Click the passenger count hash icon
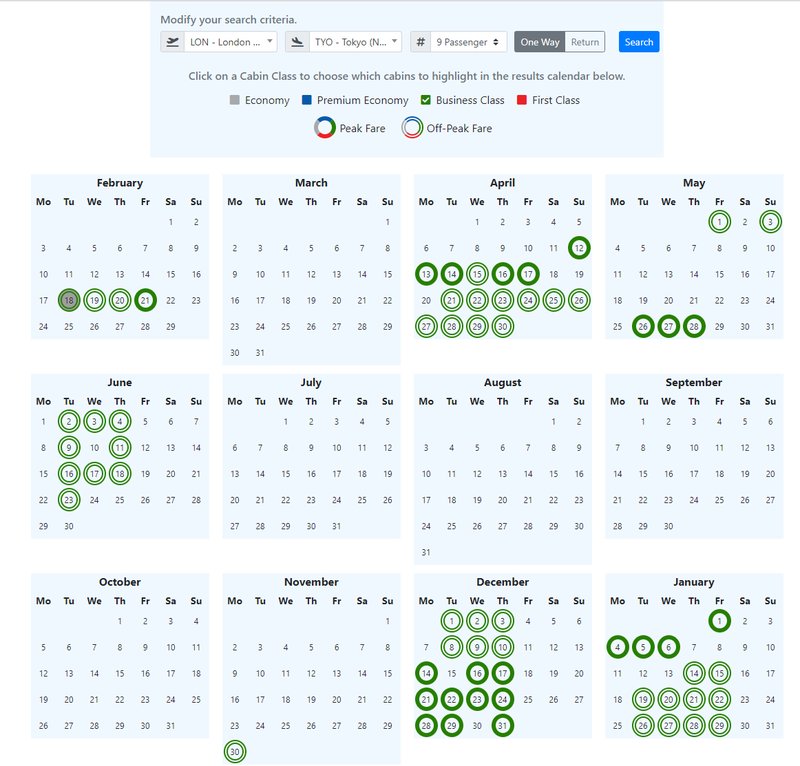The width and height of the screenshot is (800, 766). click(x=421, y=42)
